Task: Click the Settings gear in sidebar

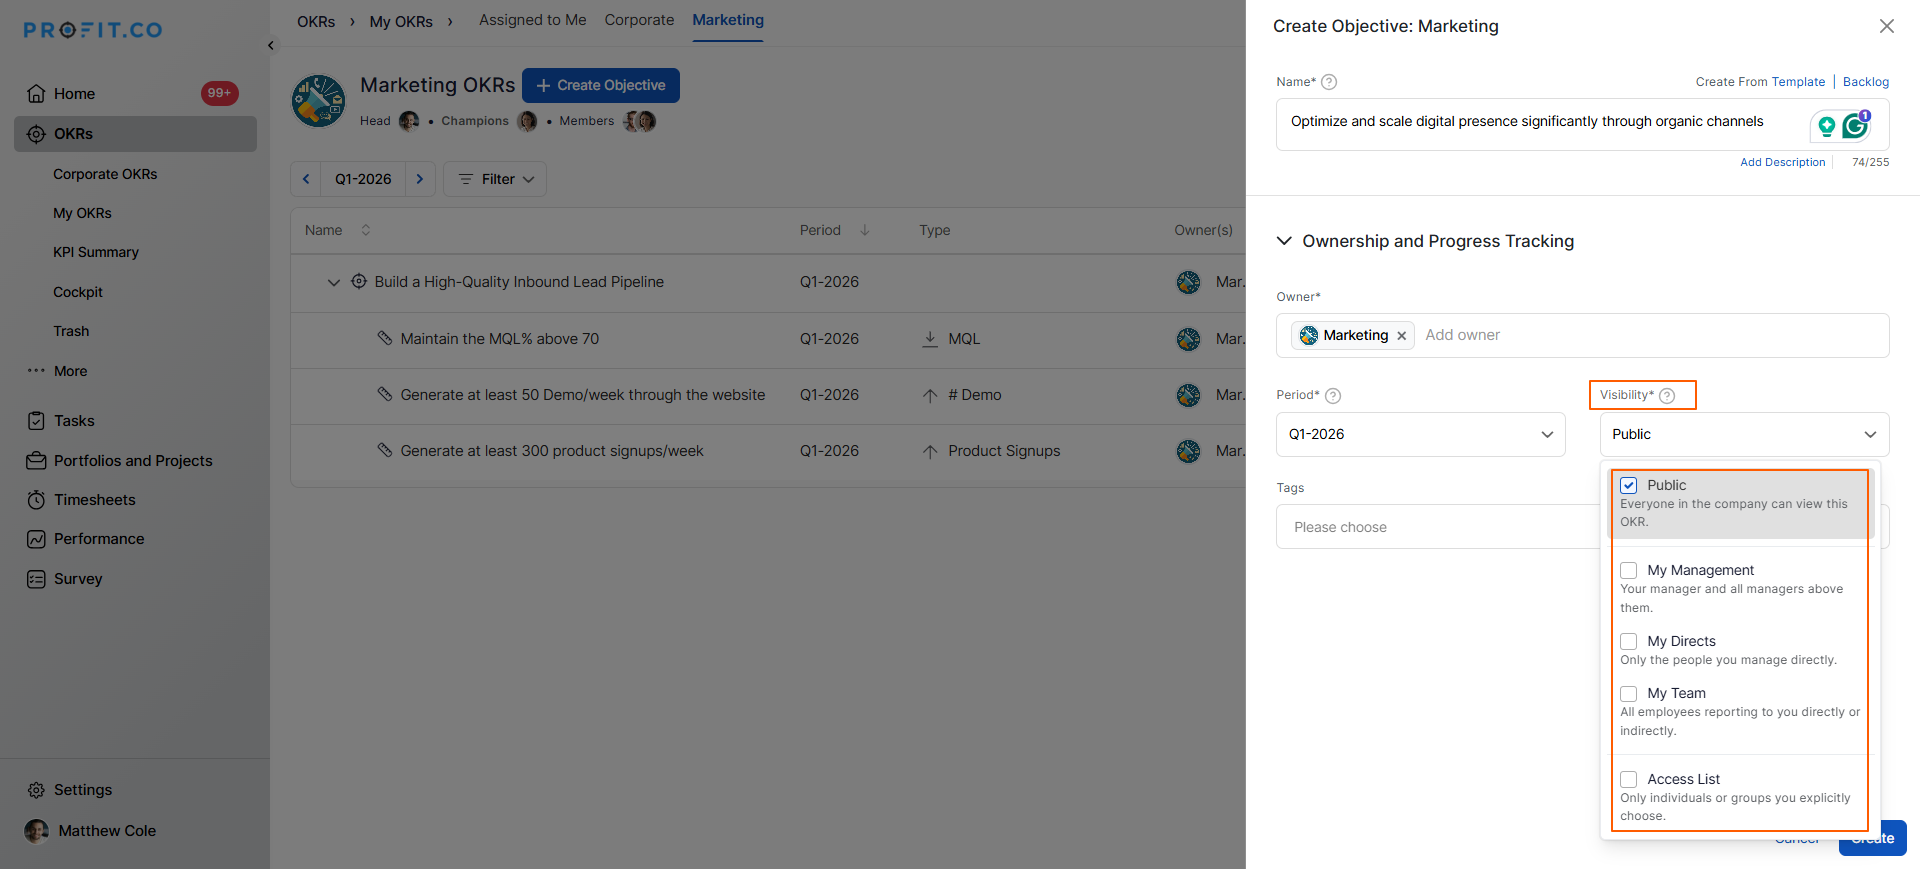Action: pos(36,790)
